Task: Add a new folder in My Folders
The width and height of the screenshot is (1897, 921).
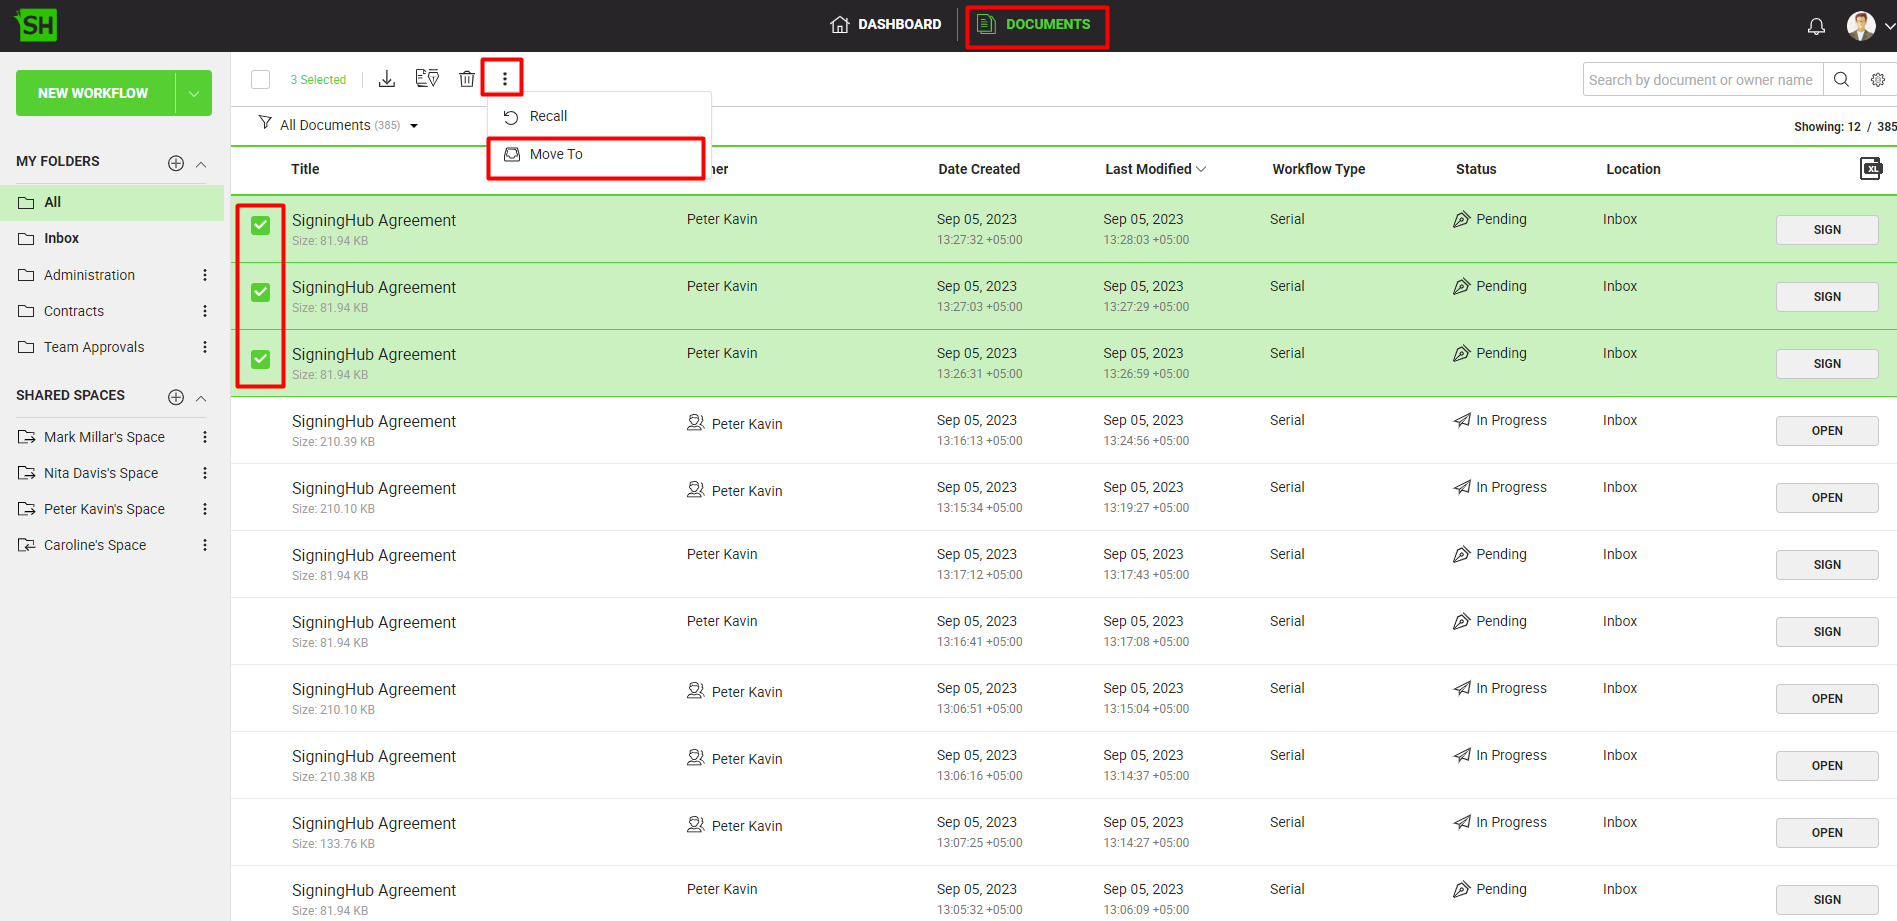Action: (176, 163)
